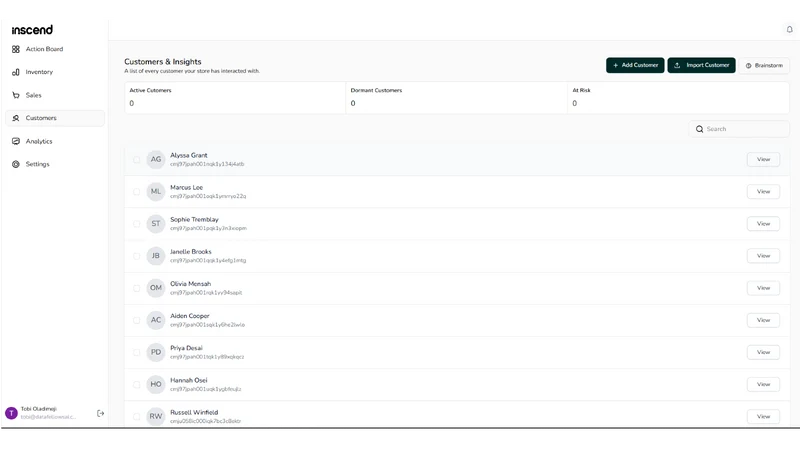The image size is (800, 450).
Task: Click the Customers person icon
Action: click(x=16, y=118)
